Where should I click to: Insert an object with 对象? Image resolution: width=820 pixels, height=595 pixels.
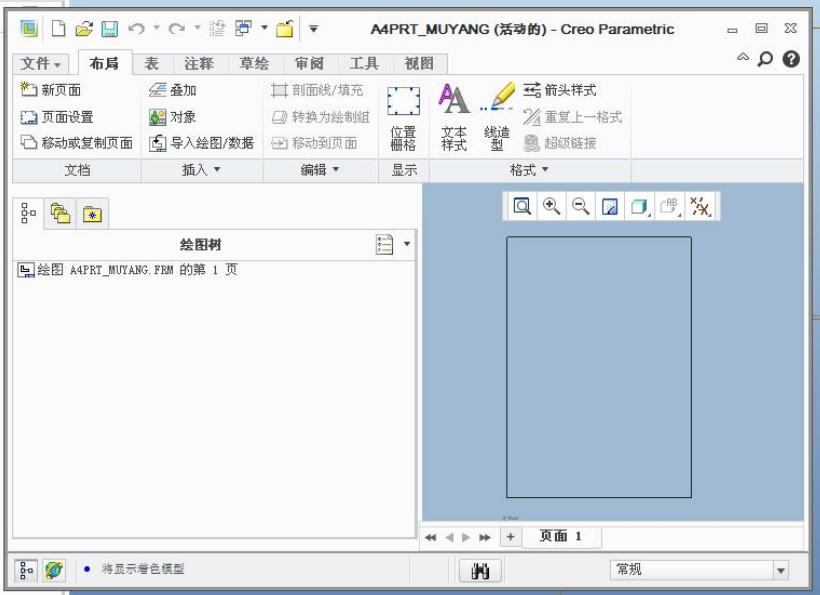click(172, 117)
